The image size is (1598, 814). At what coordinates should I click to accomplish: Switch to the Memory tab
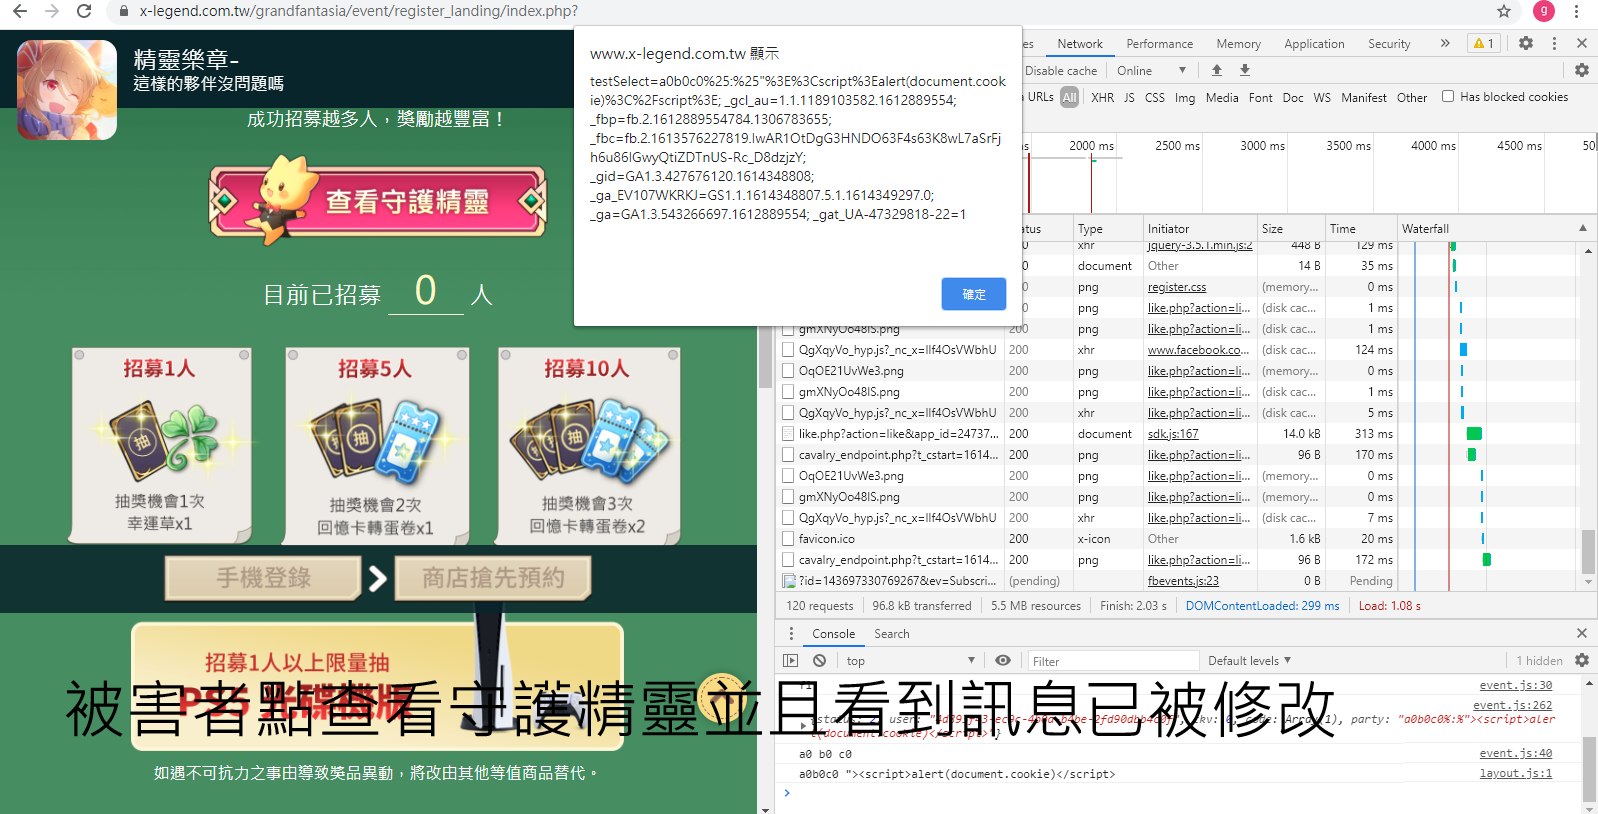1238,43
